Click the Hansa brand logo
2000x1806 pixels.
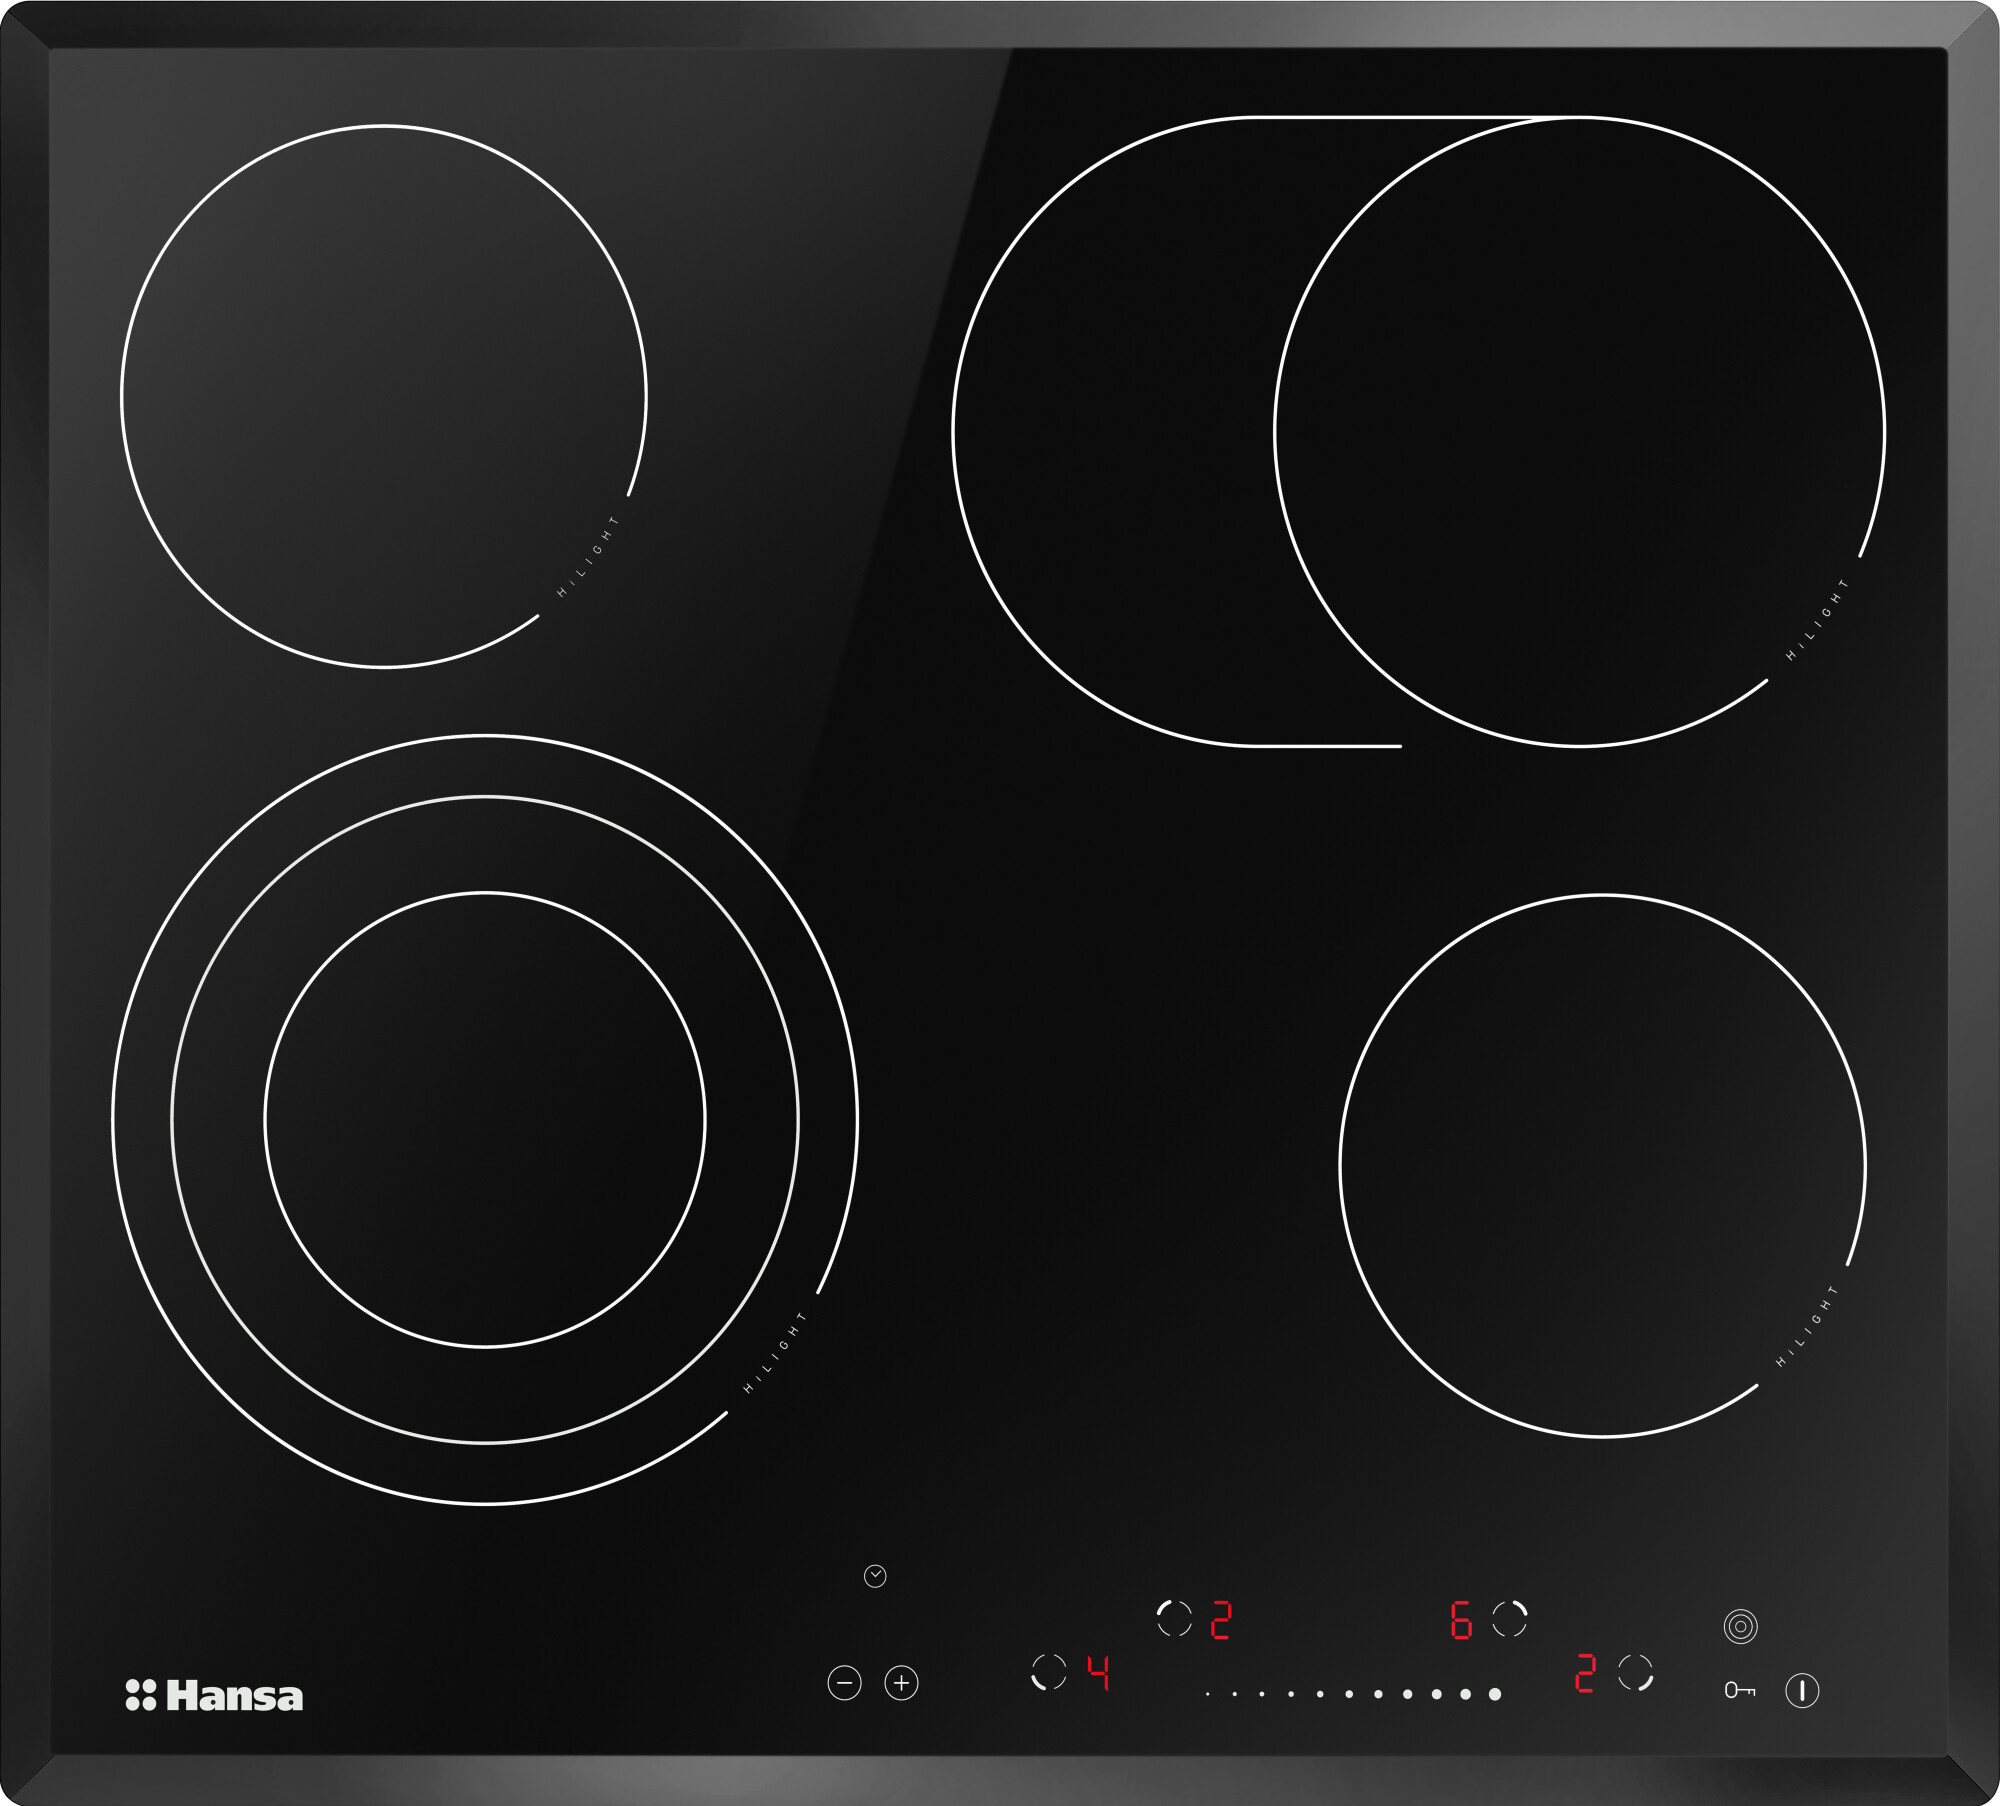214,1696
